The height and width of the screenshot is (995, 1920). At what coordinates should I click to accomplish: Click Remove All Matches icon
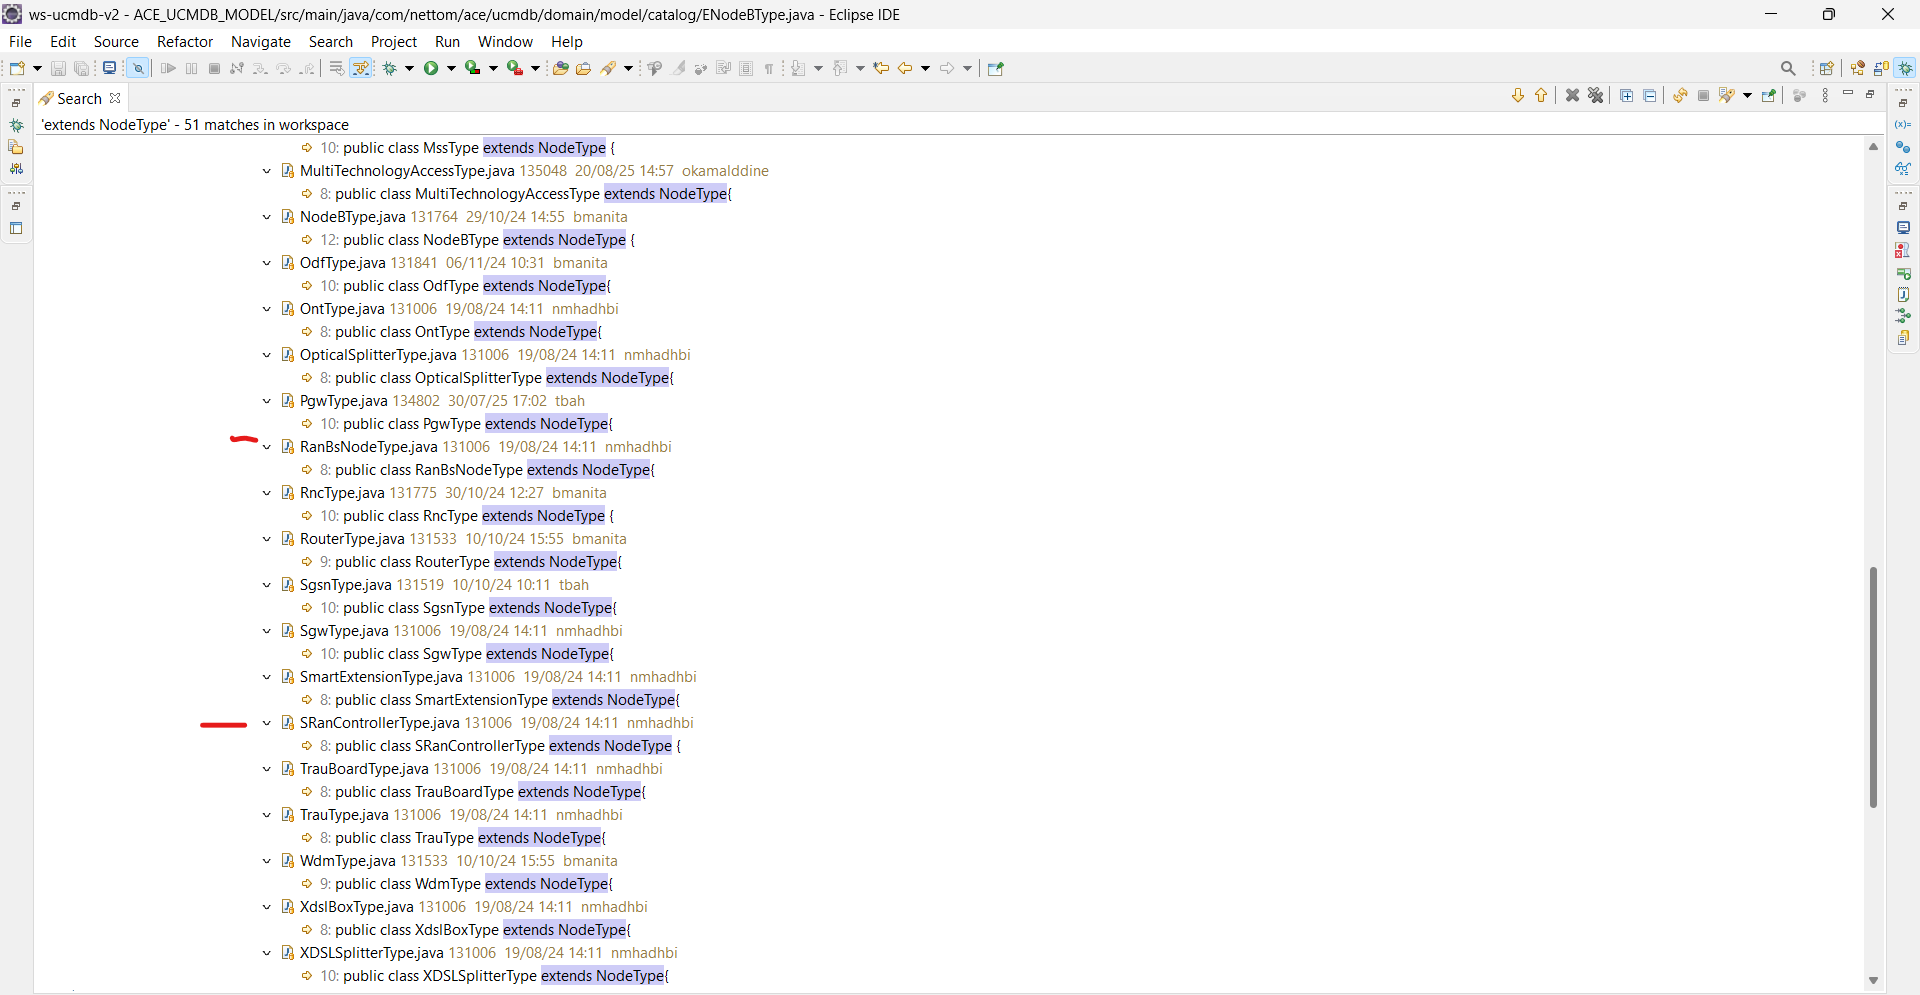(x=1596, y=96)
